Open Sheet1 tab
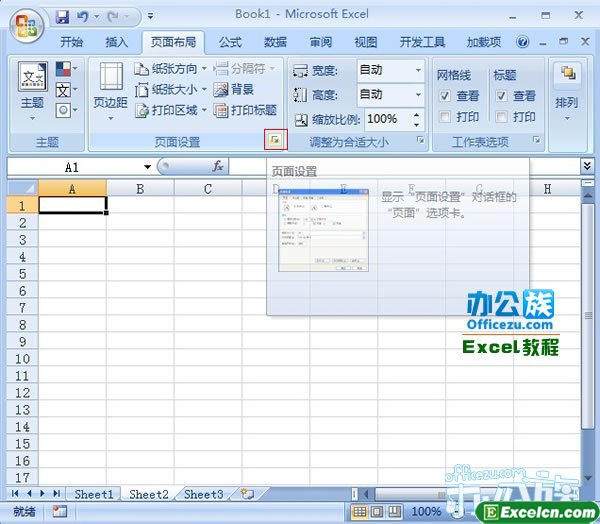Viewport: 600px width, 524px height. click(x=94, y=494)
